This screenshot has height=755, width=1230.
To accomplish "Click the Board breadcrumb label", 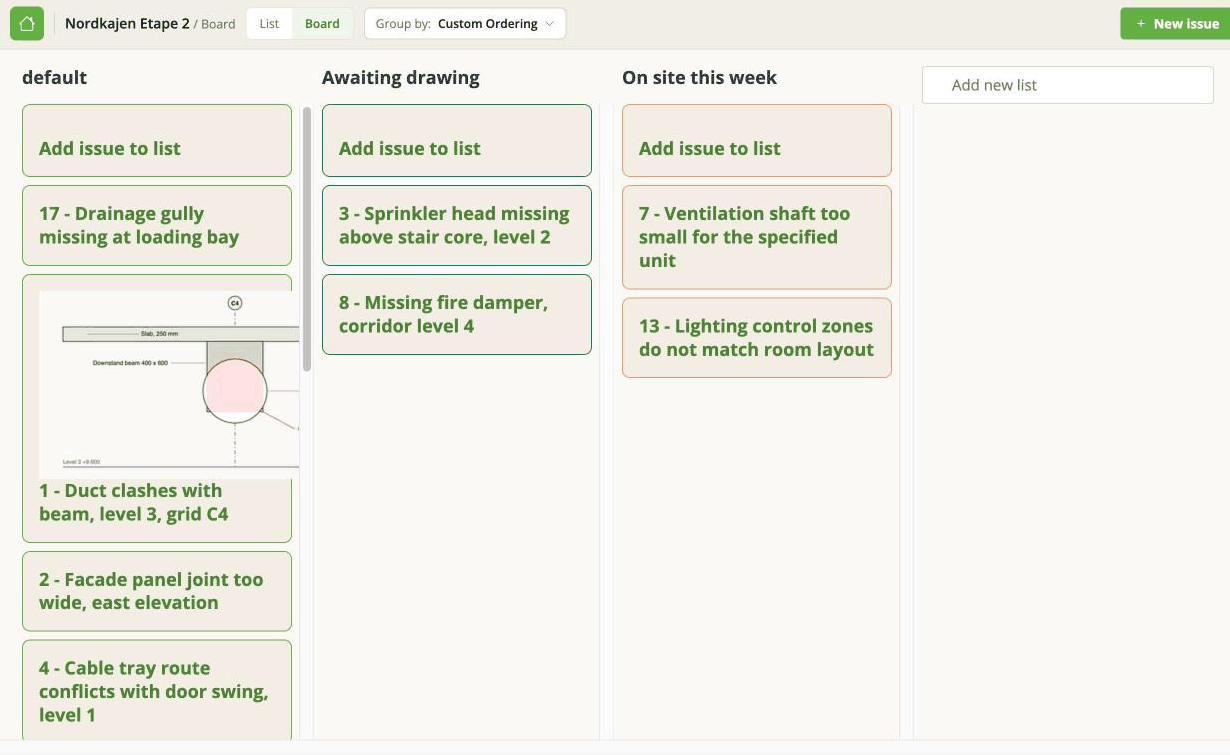I will click(218, 24).
